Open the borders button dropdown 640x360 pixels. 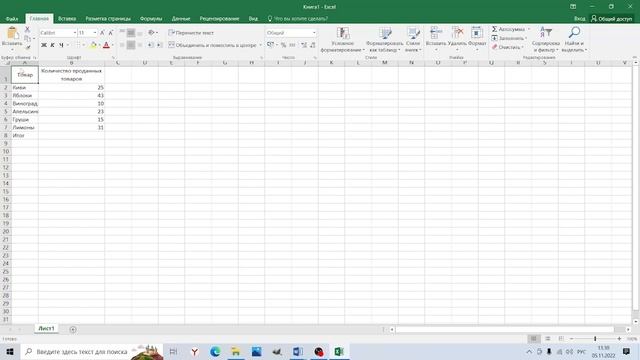(x=84, y=45)
